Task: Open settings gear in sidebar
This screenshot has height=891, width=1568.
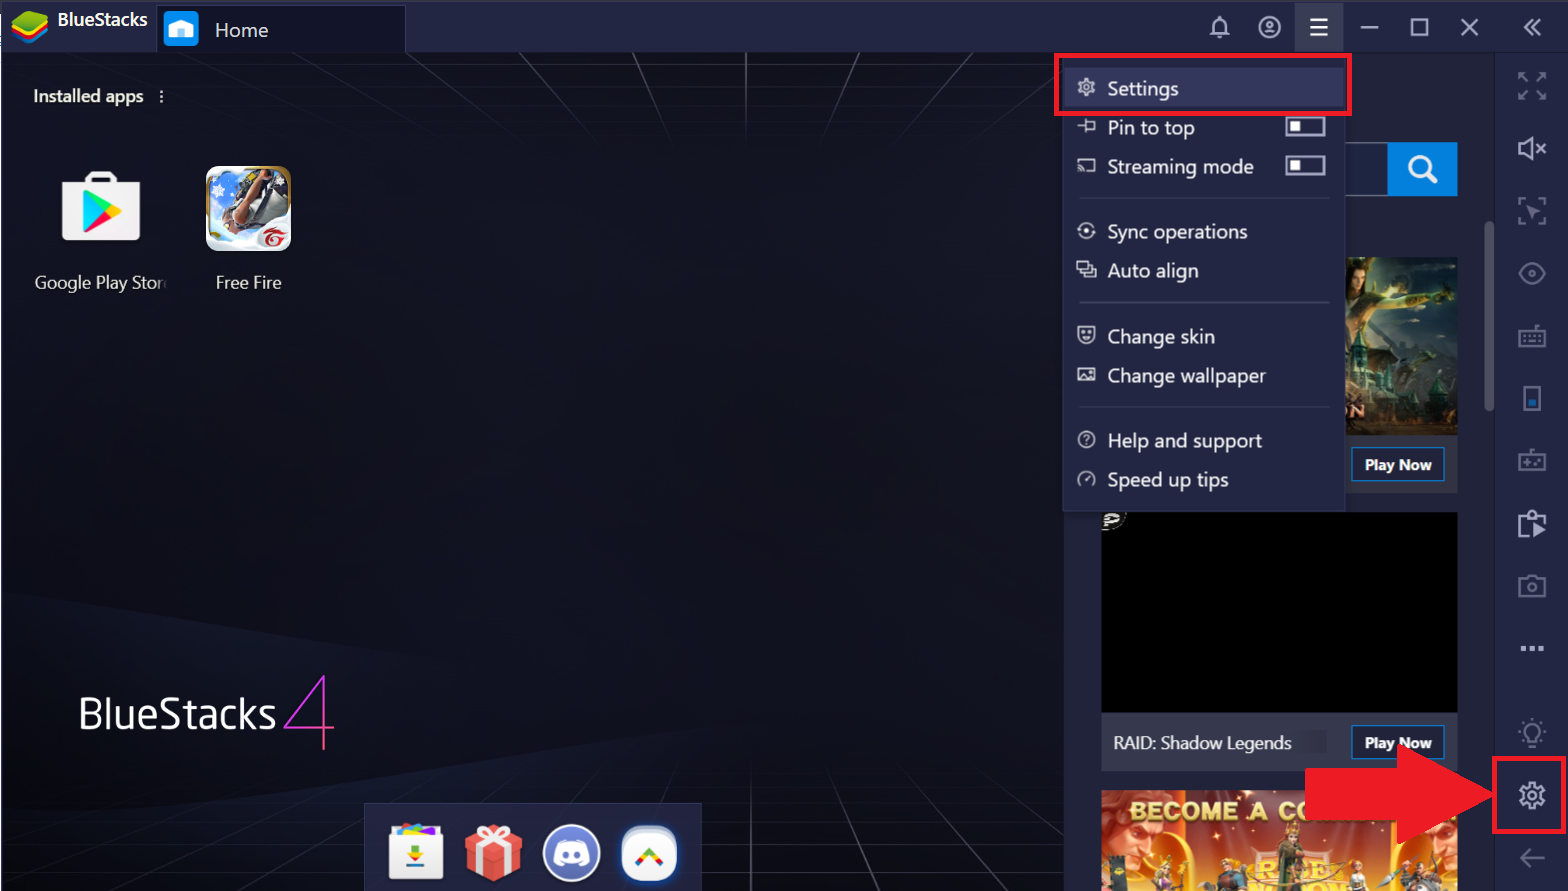Action: [x=1532, y=795]
